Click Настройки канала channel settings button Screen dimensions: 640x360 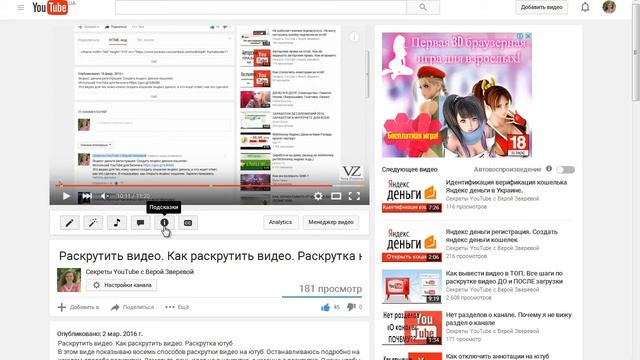(121, 285)
